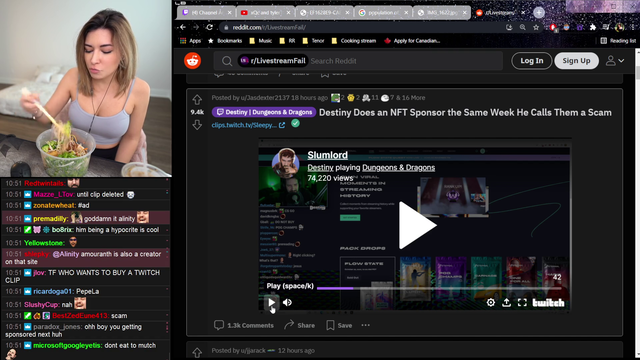The image size is (640, 360).
Task: Enter fullscreen on the Twitch clip
Action: [x=522, y=302]
